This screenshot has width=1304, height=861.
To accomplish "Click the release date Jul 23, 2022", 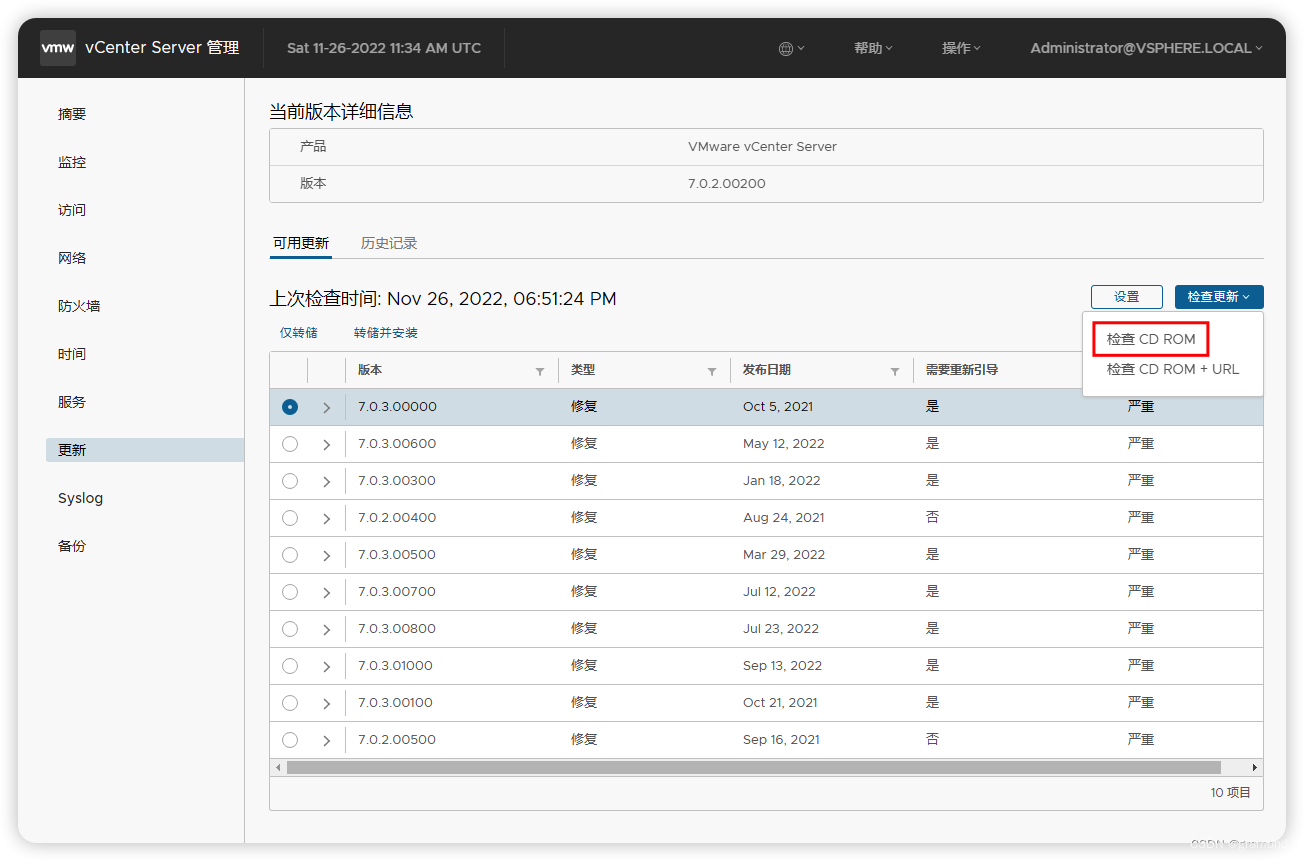I will click(780, 629).
